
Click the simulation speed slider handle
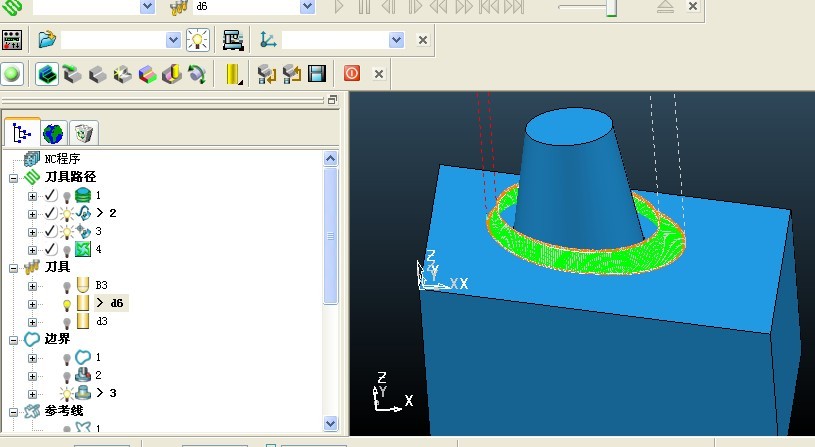(612, 8)
